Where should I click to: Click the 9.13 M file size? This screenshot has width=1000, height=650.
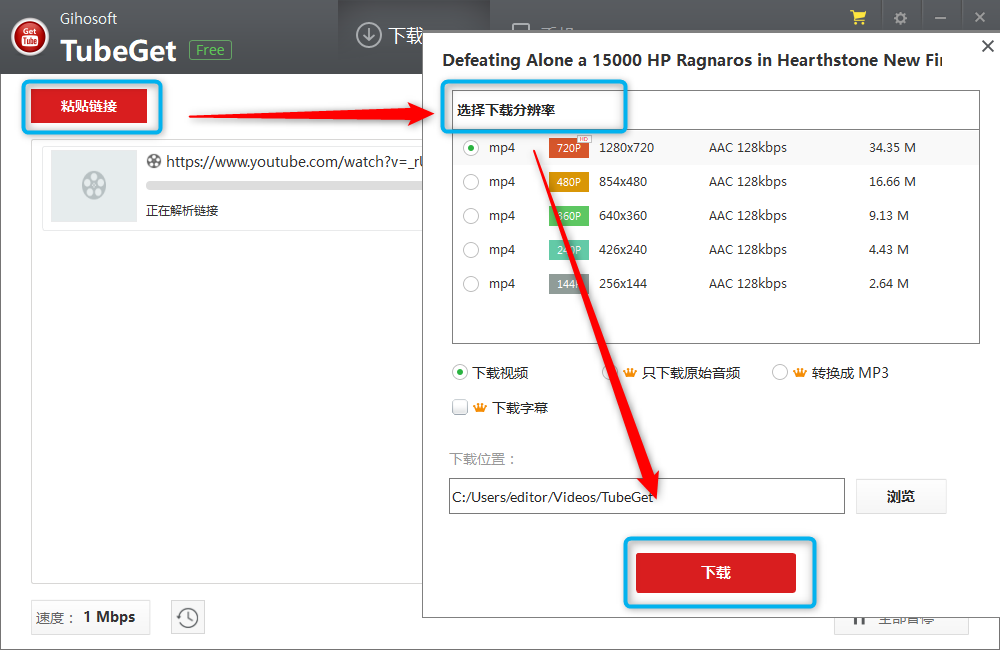pyautogui.click(x=888, y=216)
